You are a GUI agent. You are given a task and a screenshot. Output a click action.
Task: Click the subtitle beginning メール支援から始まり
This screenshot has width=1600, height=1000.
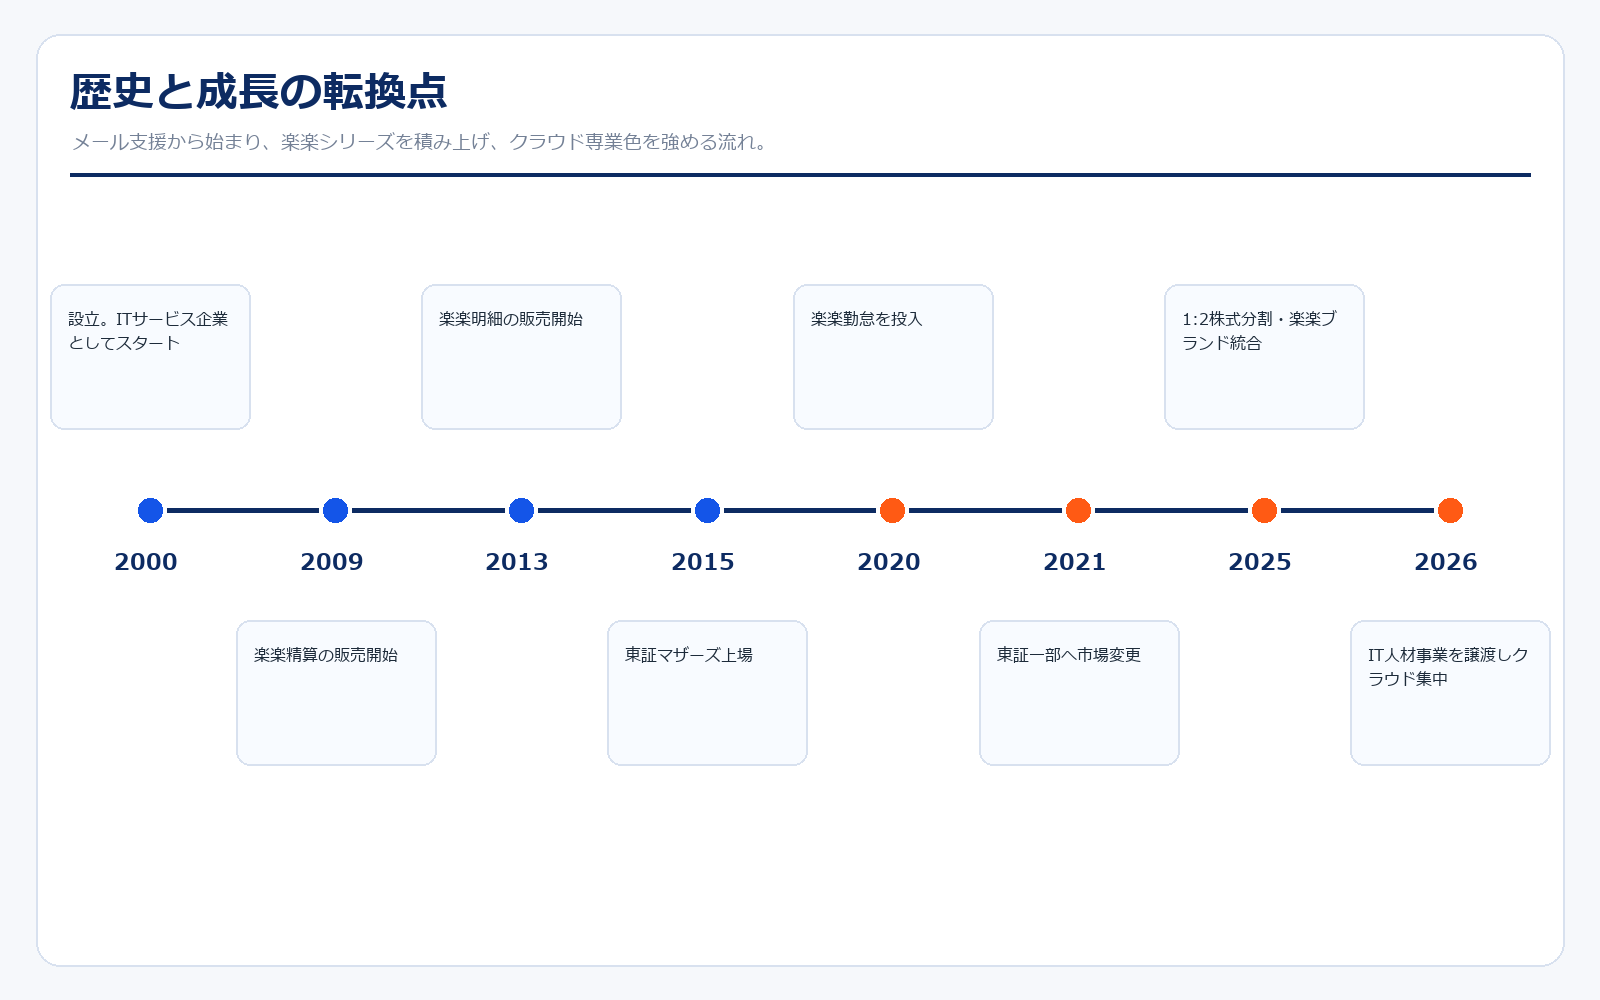[420, 142]
